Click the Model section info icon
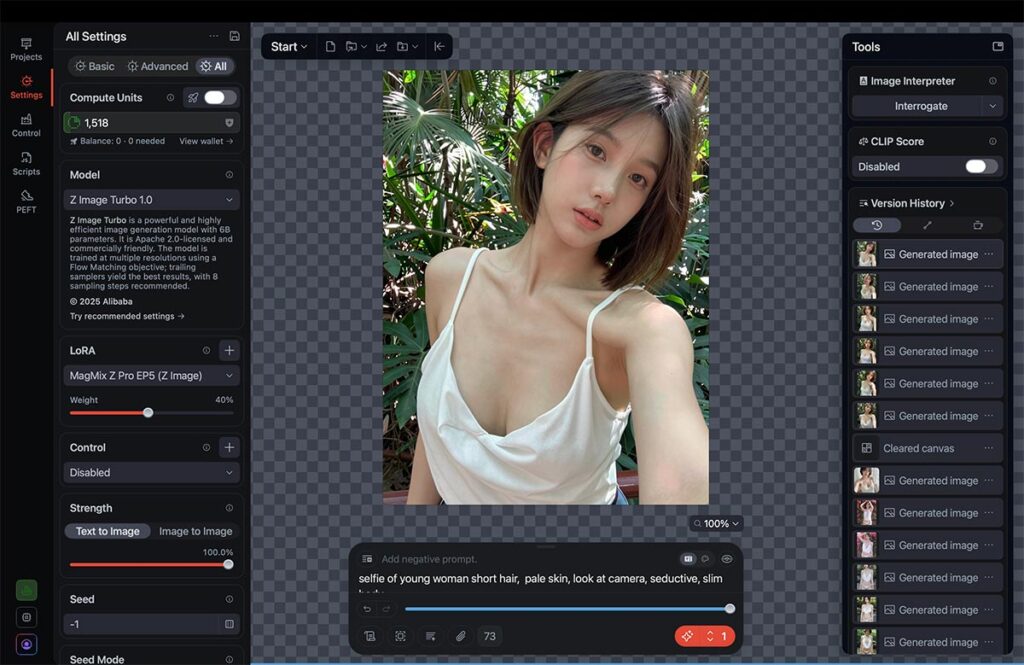Viewport: 1024px width, 665px height. coord(229,175)
